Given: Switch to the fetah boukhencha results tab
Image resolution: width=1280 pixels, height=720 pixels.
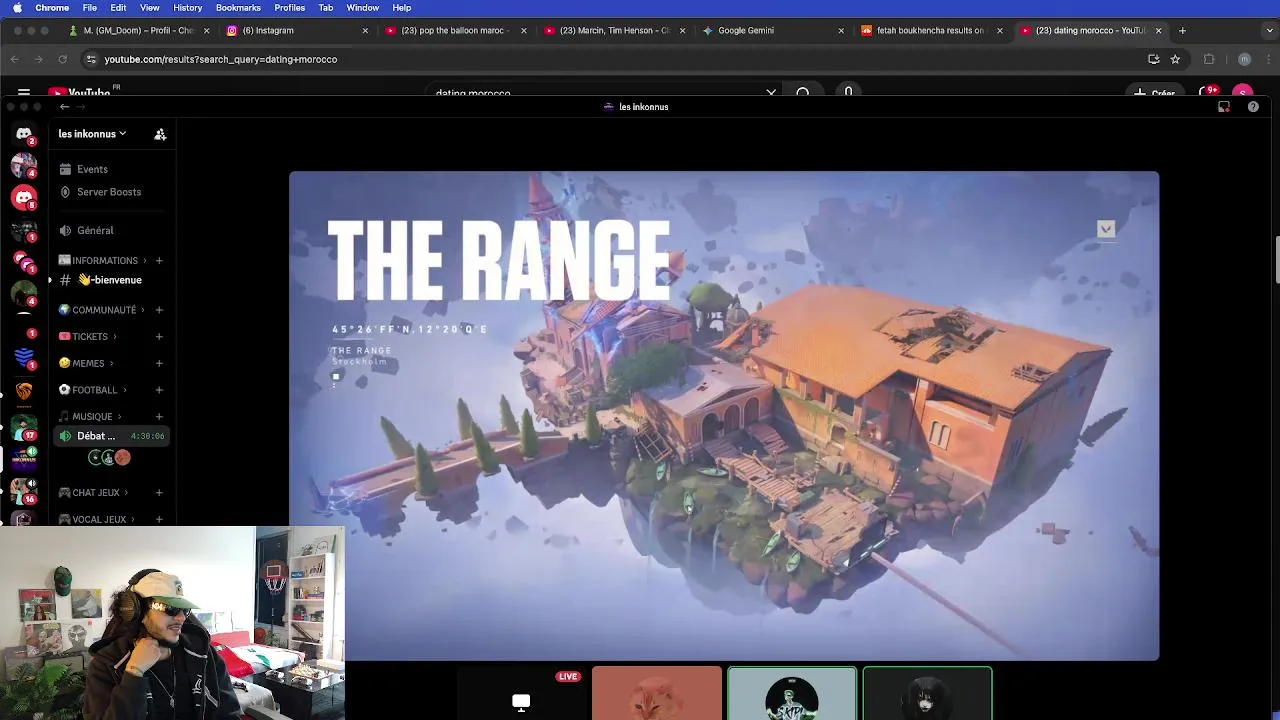Looking at the screenshot, I should pyautogui.click(x=933, y=30).
